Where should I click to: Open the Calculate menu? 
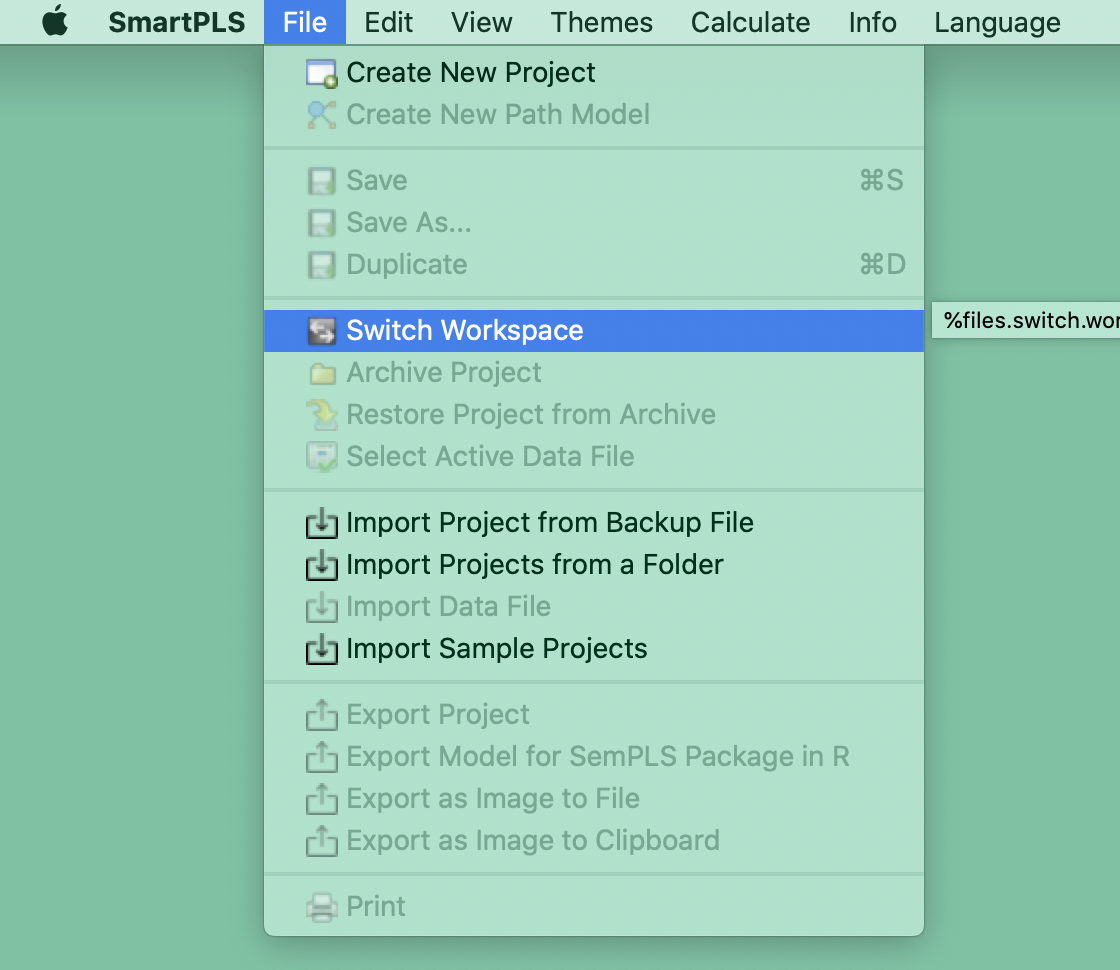(750, 22)
